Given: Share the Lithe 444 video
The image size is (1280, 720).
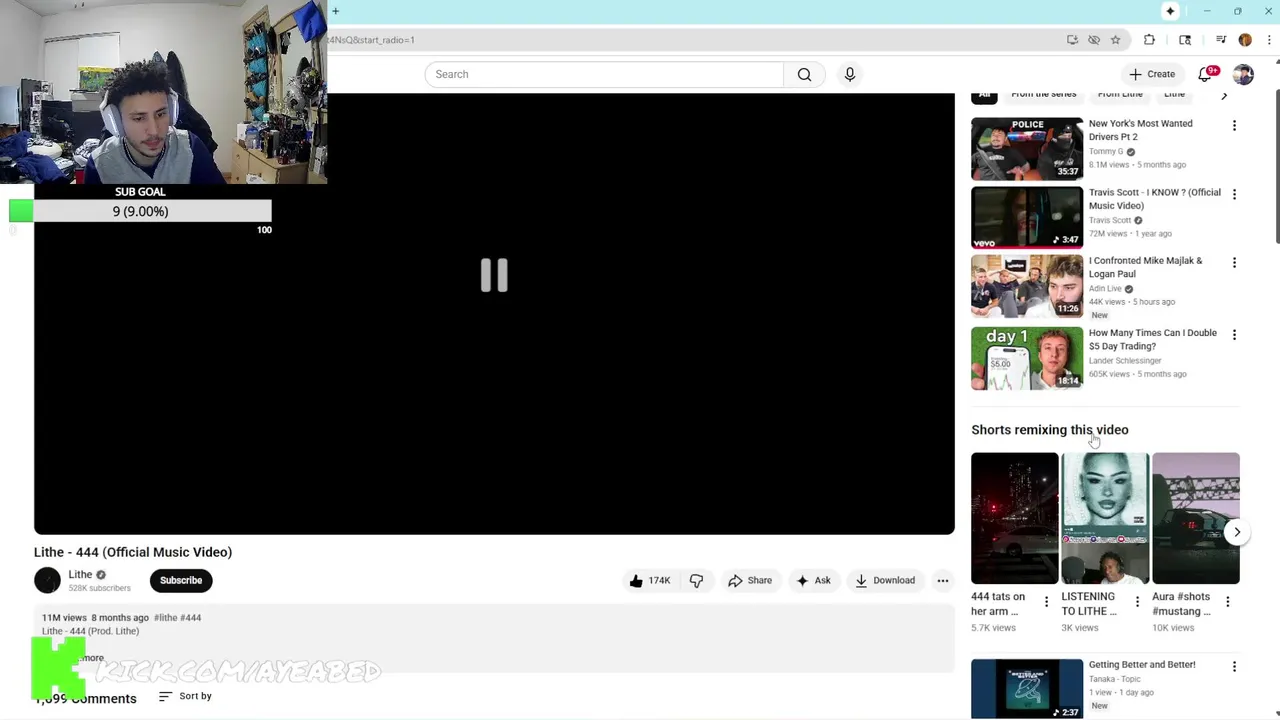Looking at the screenshot, I should pos(750,580).
